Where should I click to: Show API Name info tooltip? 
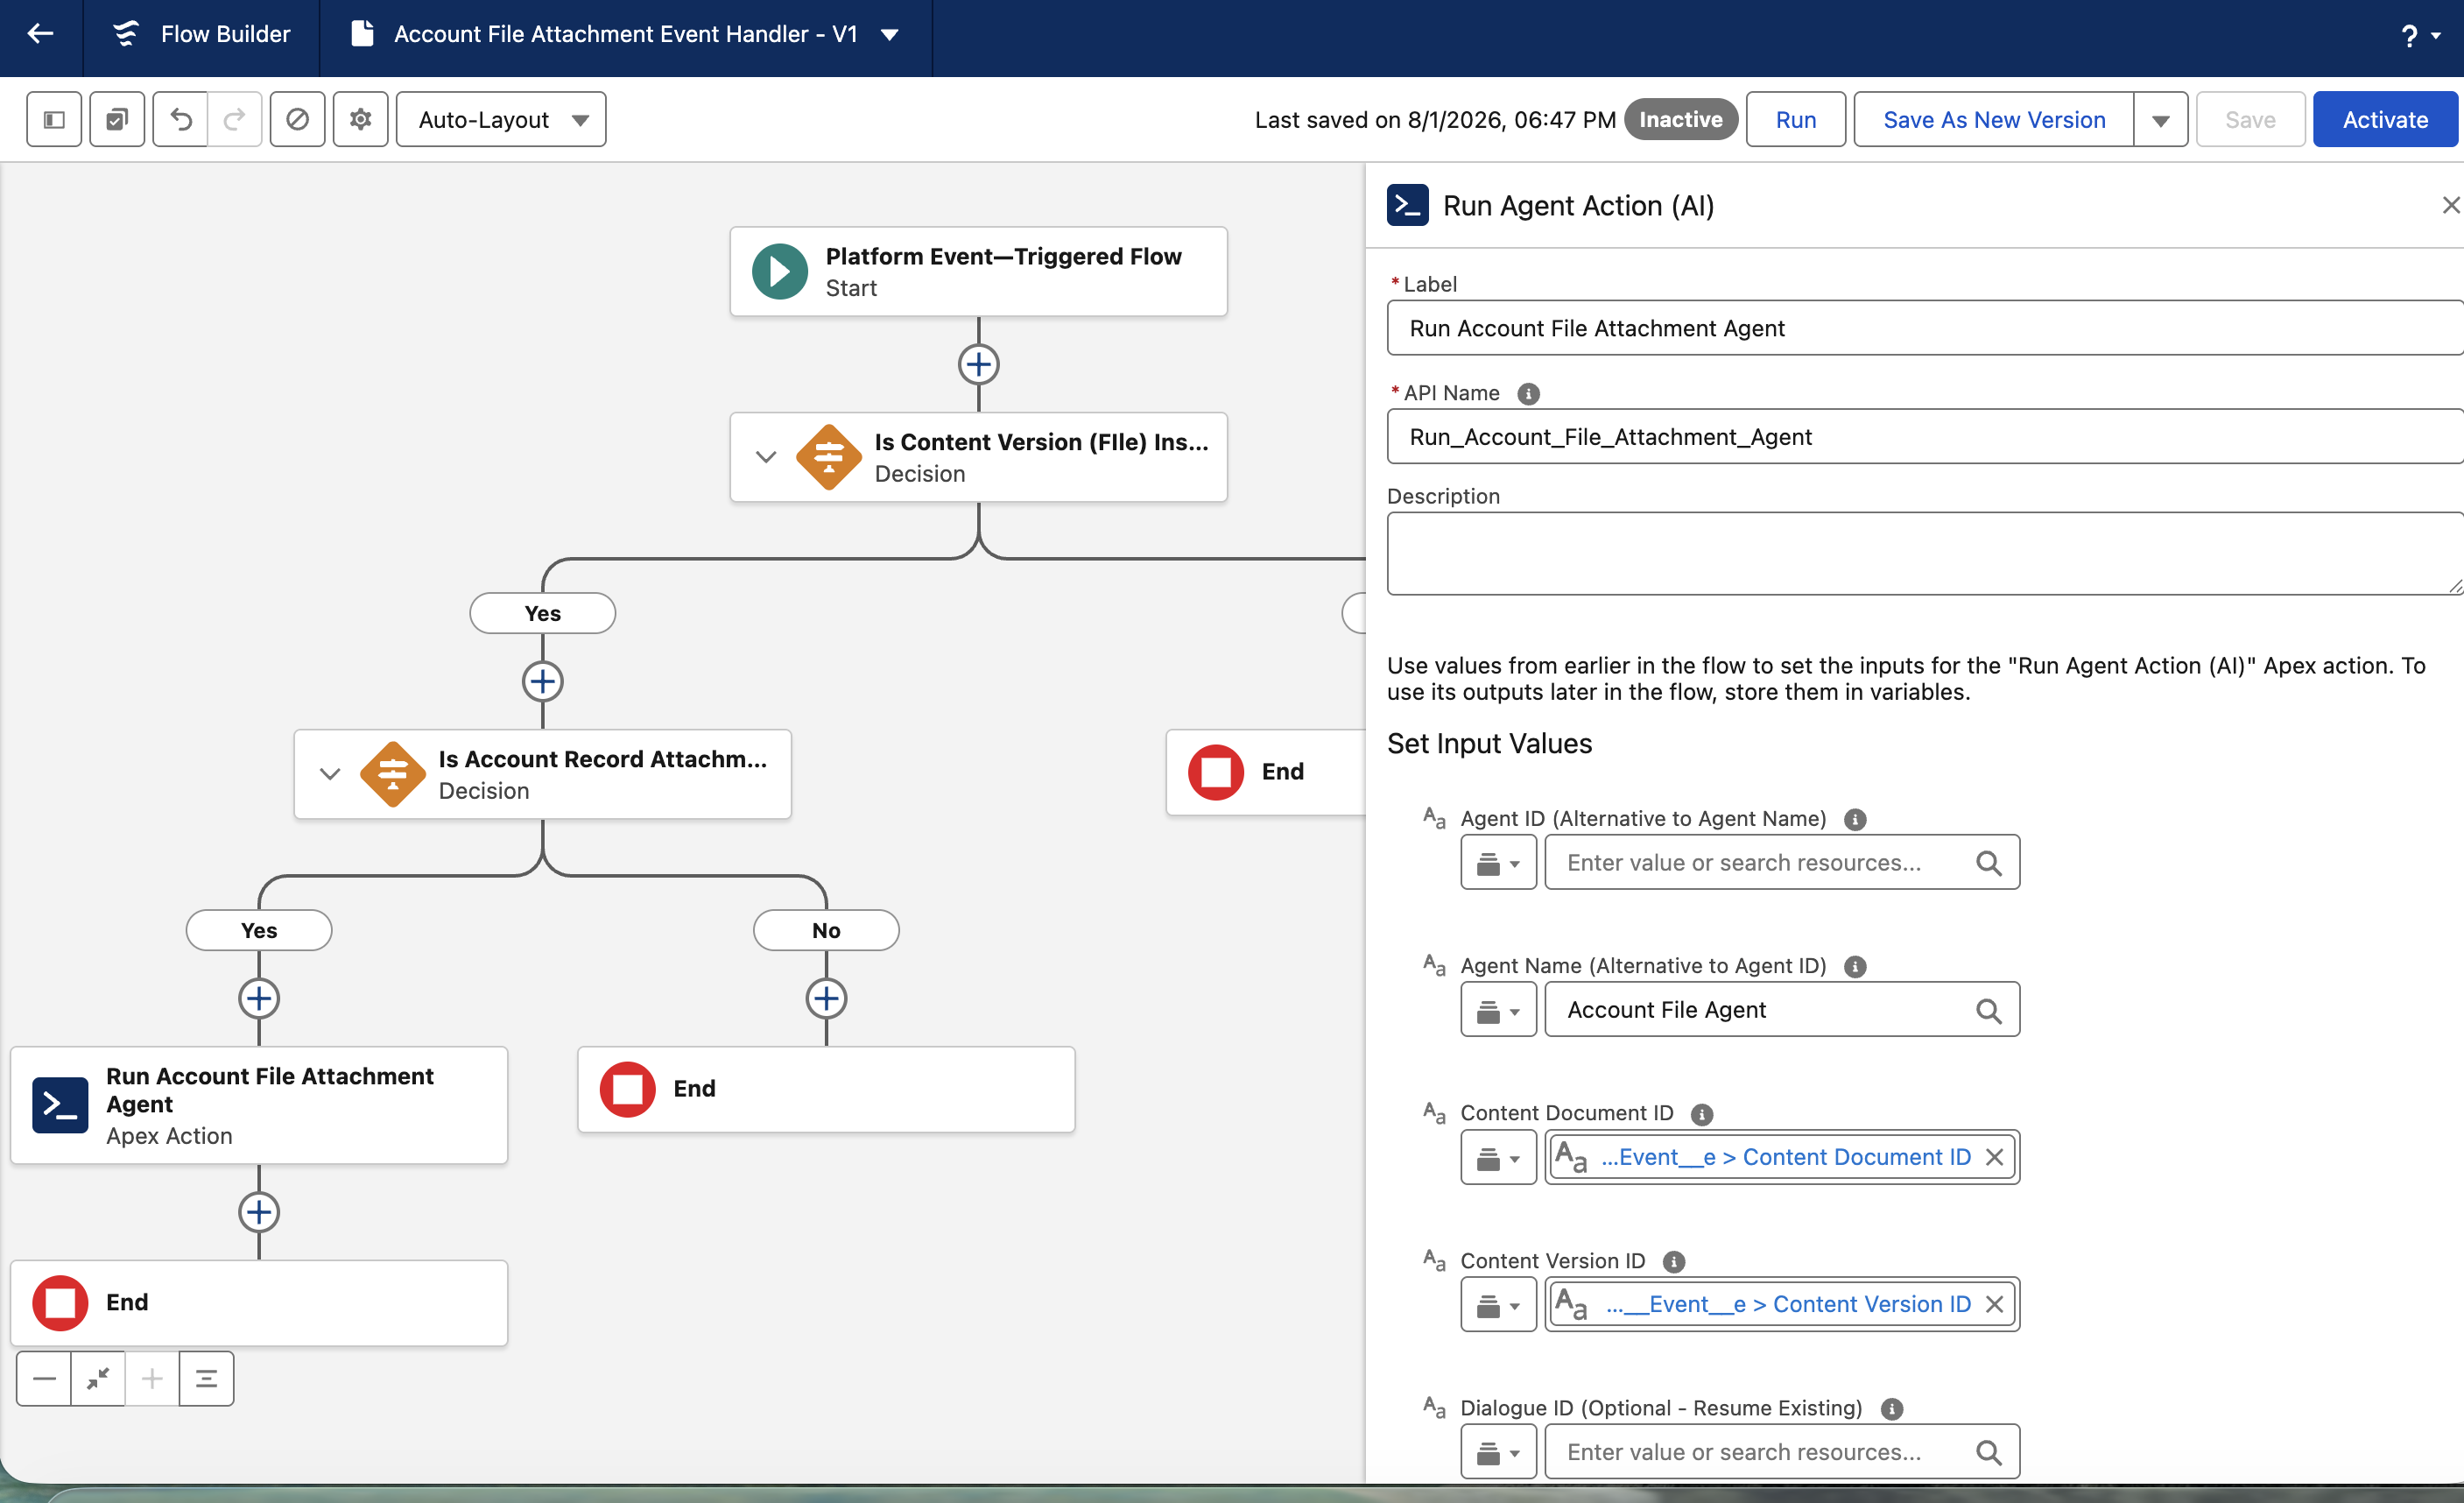pyautogui.click(x=1528, y=394)
